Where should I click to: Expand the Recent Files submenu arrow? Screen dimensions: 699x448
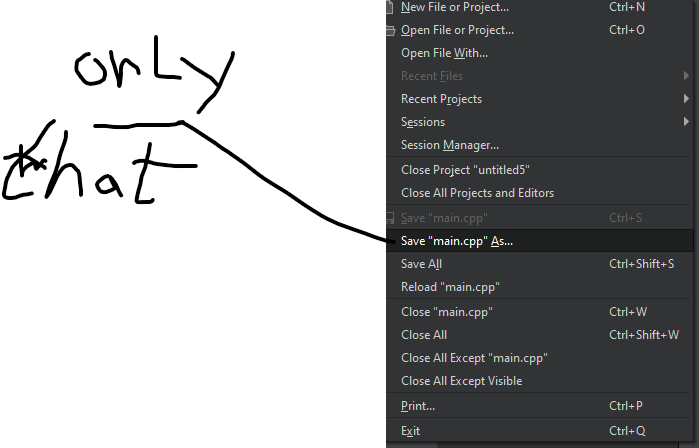(x=686, y=76)
